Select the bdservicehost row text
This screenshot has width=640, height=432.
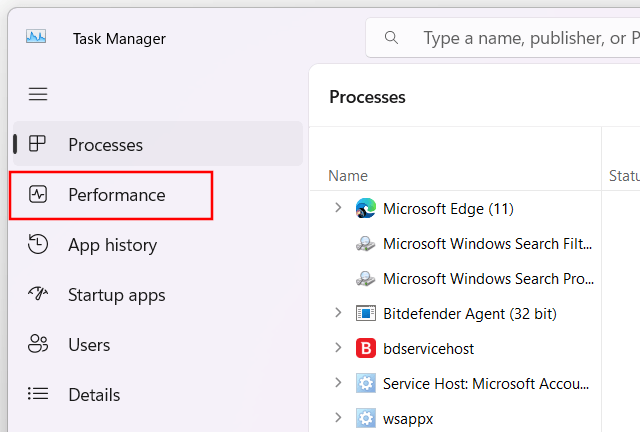[429, 349]
